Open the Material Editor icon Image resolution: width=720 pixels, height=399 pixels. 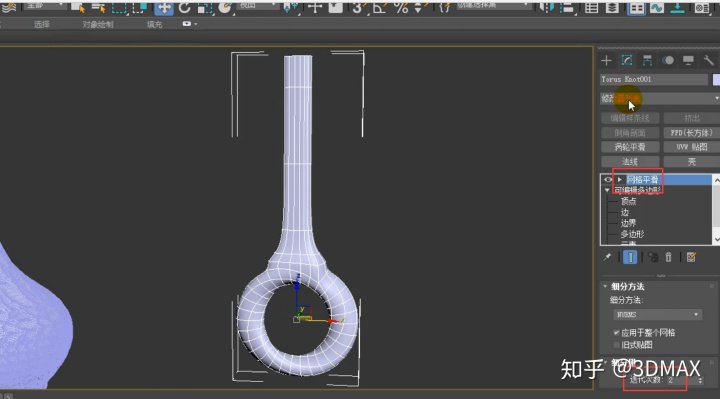tap(702, 8)
